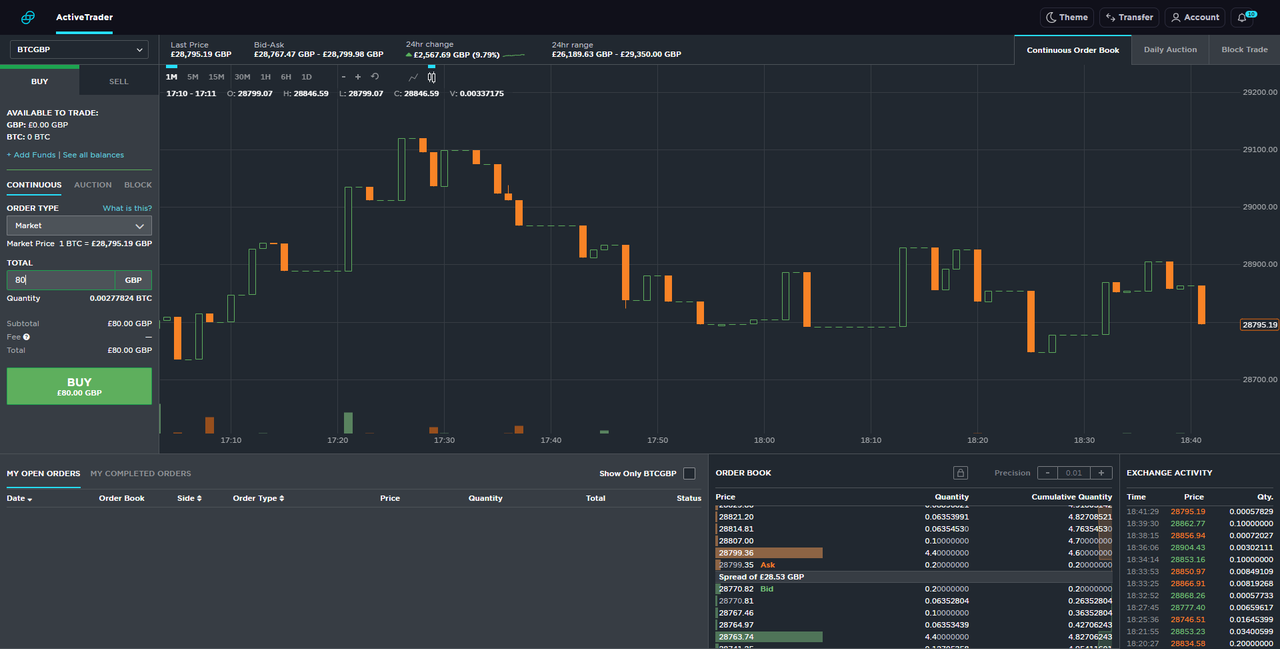Image resolution: width=1280 pixels, height=649 pixels.
Task: Zoom out the chart with minus icon
Action: [x=343, y=77]
